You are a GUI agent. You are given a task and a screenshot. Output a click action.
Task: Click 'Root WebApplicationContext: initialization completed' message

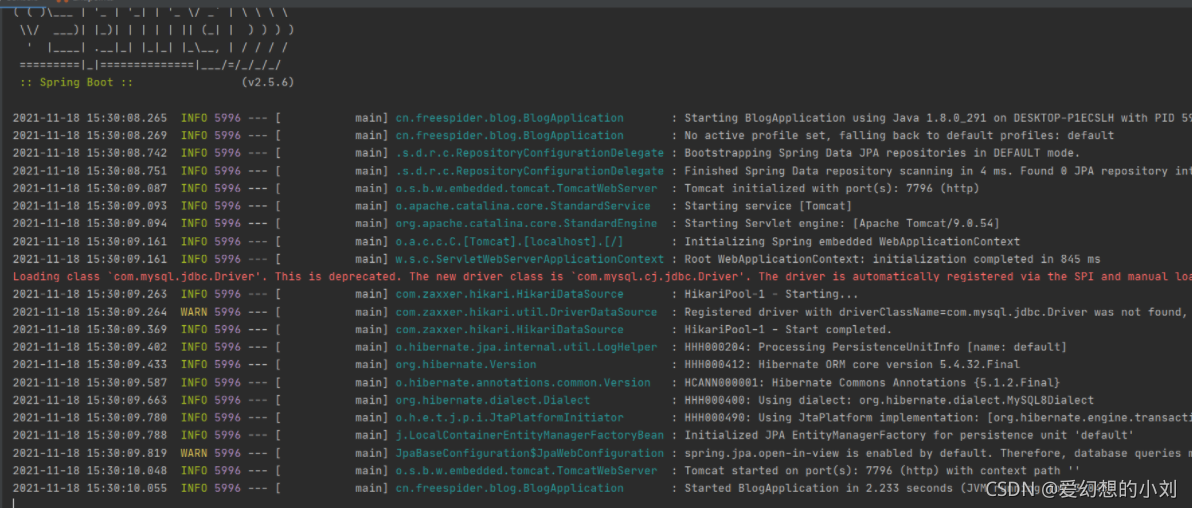click(892, 259)
